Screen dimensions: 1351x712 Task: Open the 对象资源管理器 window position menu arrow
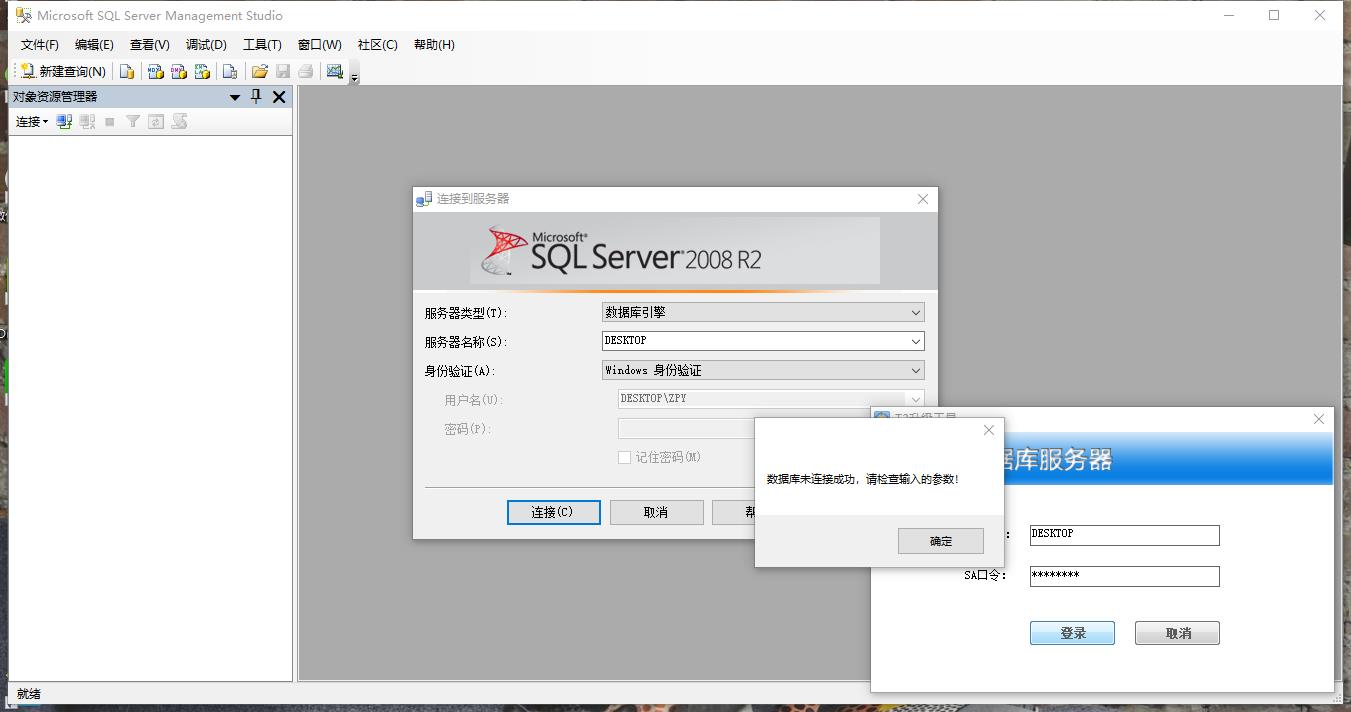235,97
